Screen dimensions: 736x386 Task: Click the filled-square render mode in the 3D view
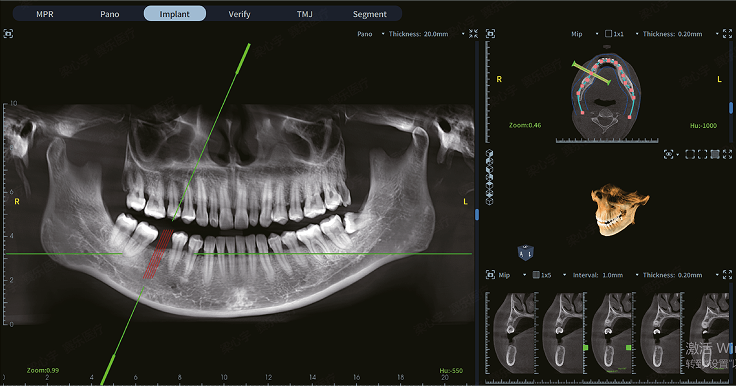pyautogui.click(x=715, y=154)
